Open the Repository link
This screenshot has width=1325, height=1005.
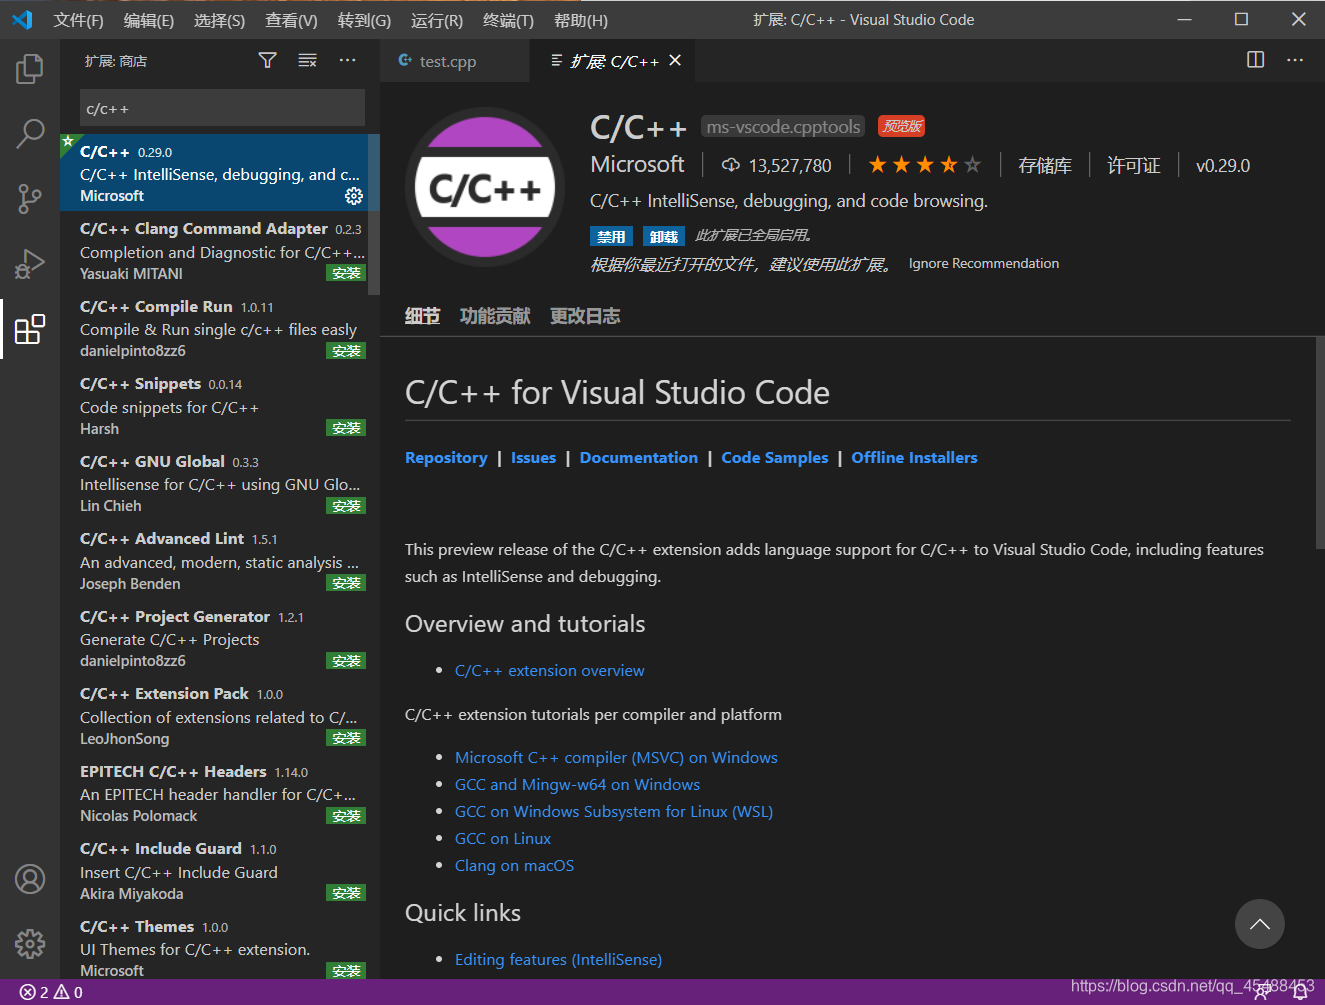[x=446, y=457]
